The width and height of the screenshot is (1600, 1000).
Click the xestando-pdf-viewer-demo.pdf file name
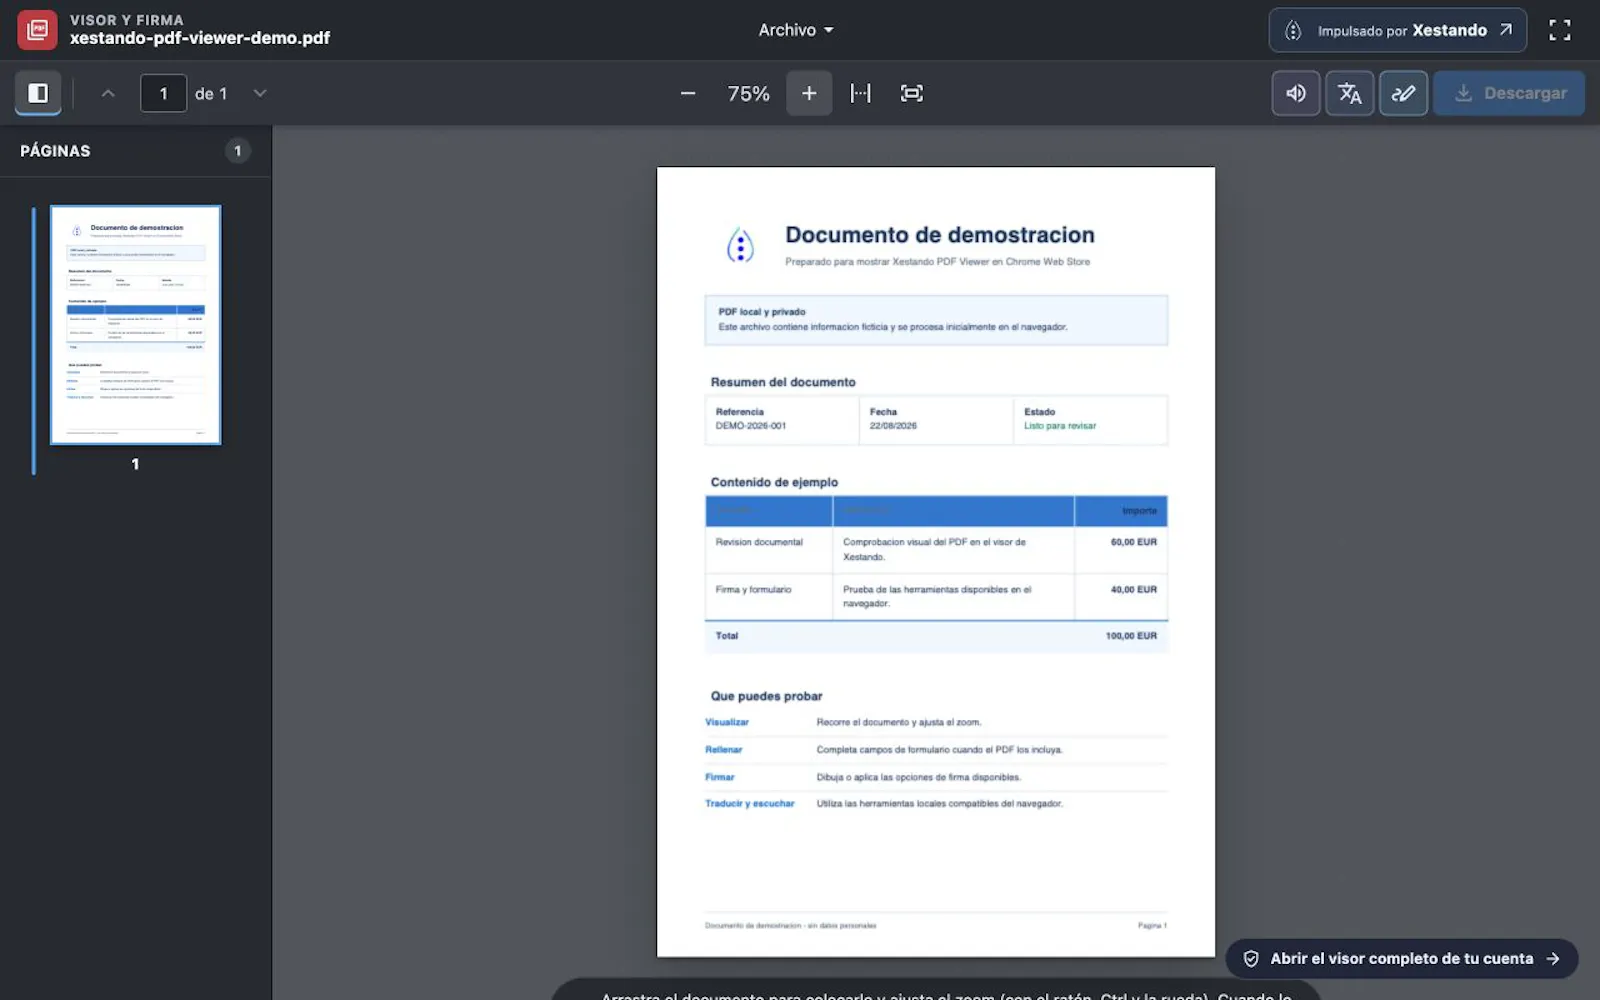coord(200,38)
